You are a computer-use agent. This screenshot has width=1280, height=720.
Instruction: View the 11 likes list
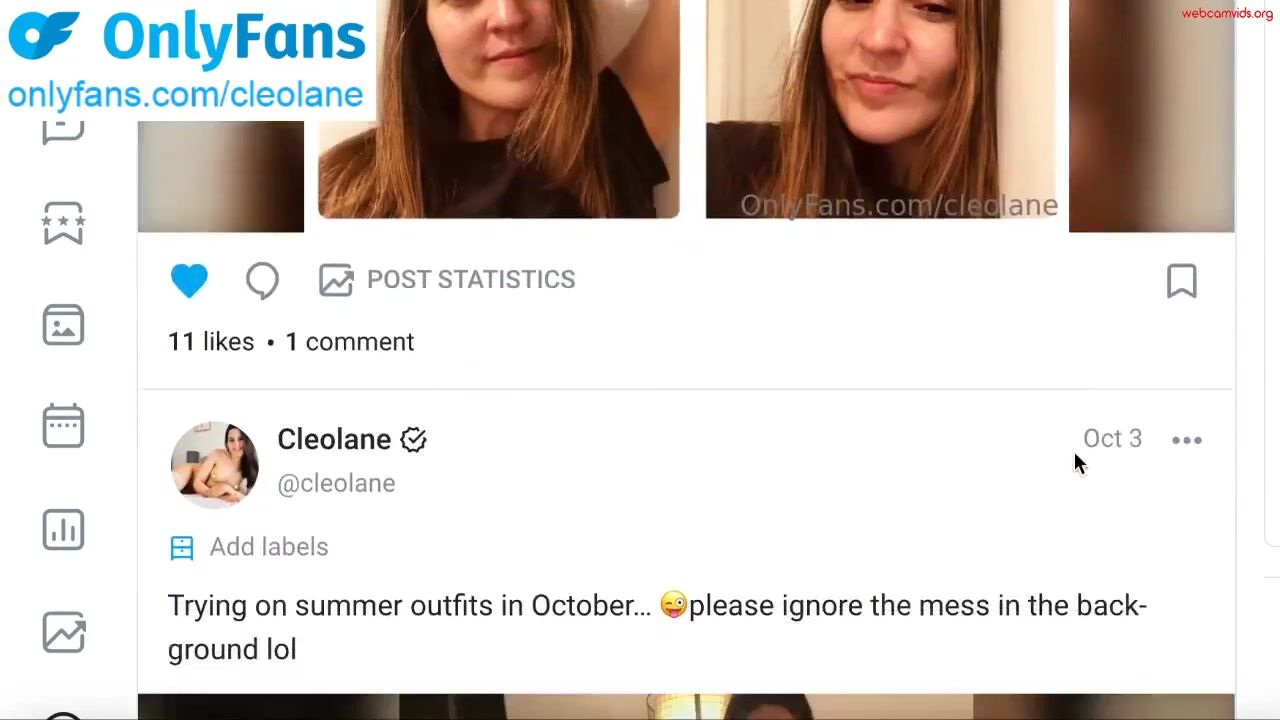click(x=211, y=342)
